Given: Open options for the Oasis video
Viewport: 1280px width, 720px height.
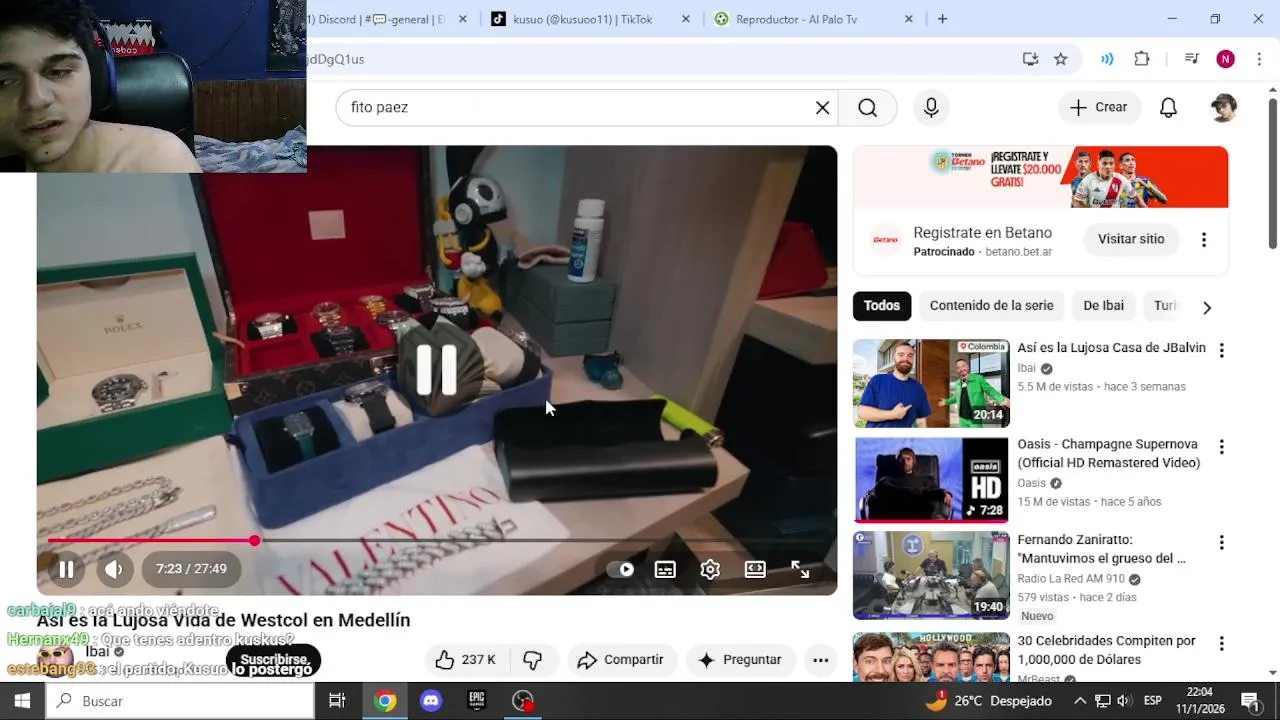Looking at the screenshot, I should click(1221, 446).
